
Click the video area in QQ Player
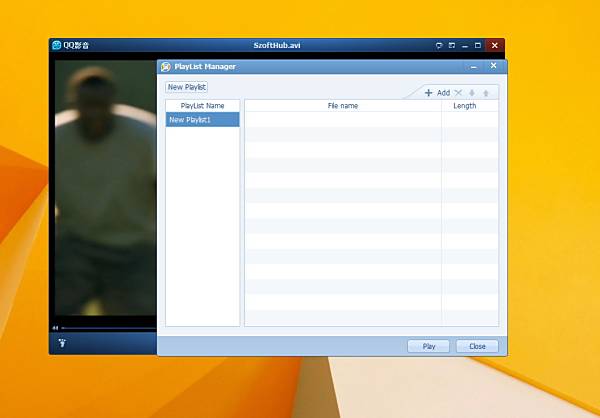pos(106,188)
